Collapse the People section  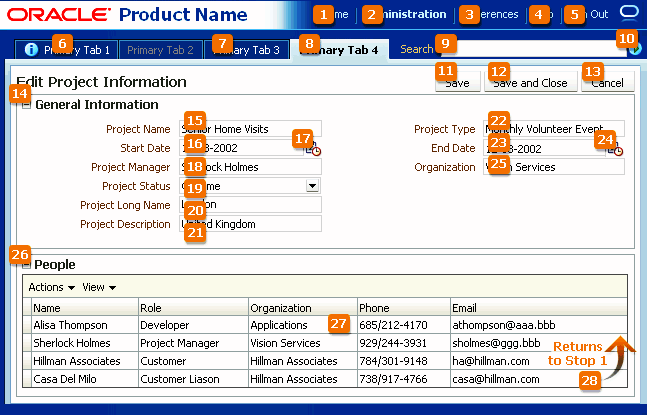(x=26, y=265)
